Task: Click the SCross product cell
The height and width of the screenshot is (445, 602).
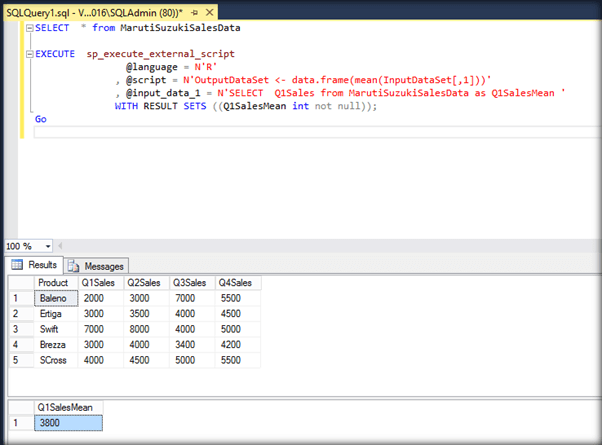Action: [x=53, y=359]
